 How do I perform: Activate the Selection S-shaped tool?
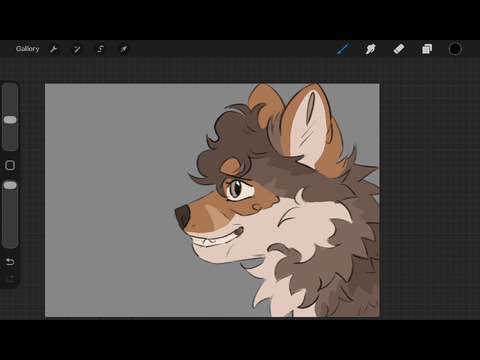click(100, 49)
